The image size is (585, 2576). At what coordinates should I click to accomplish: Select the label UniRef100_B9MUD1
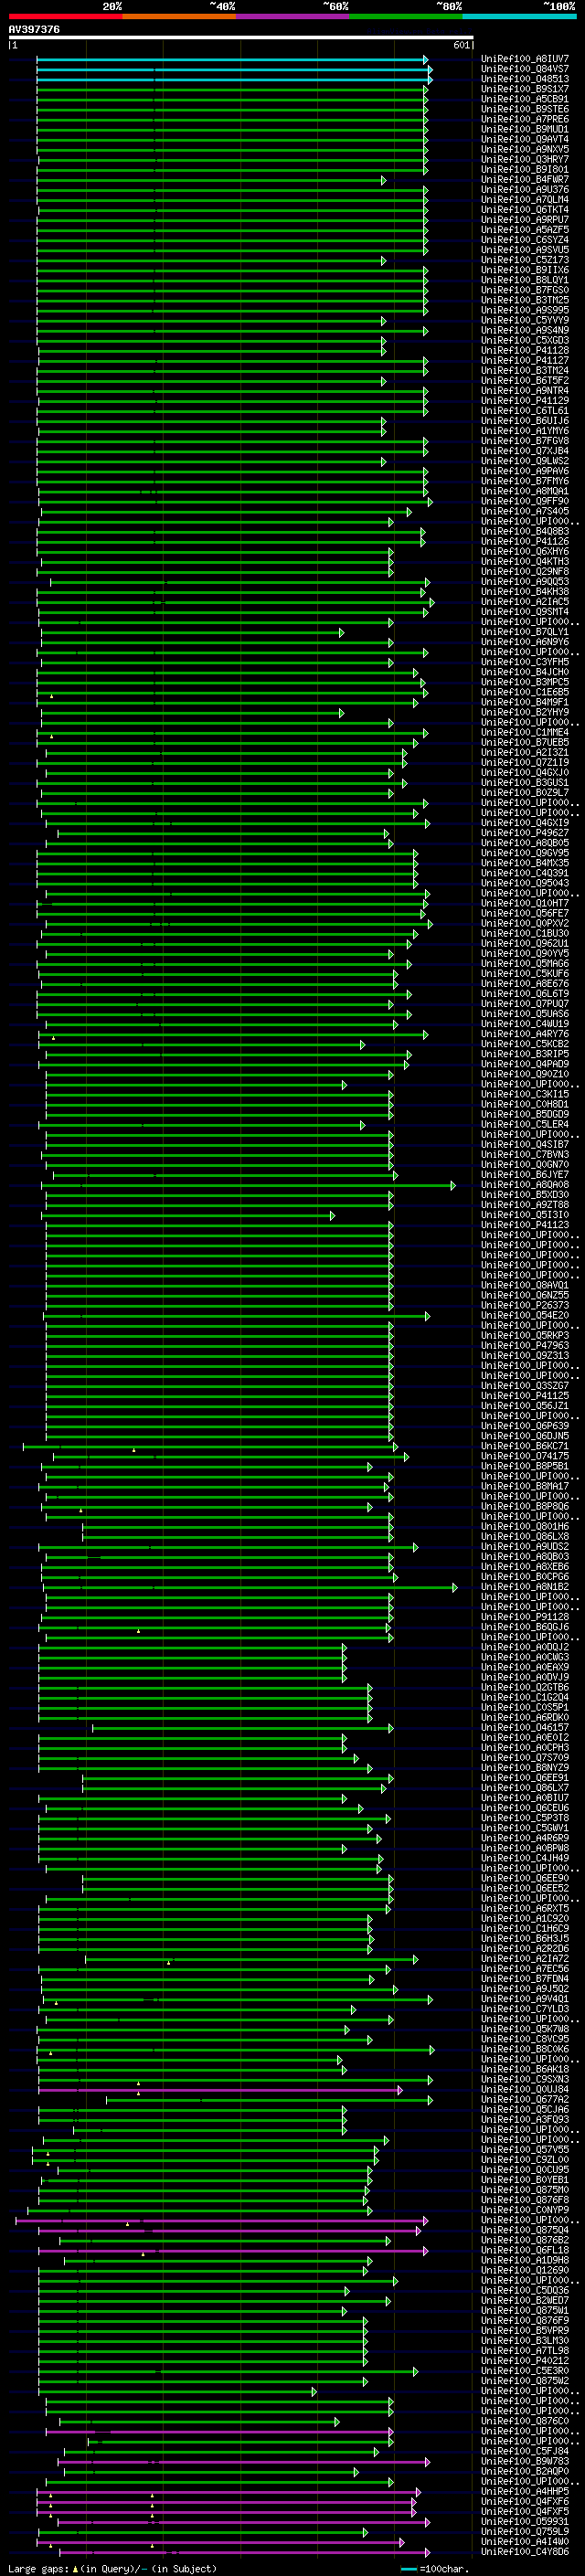pos(525,129)
